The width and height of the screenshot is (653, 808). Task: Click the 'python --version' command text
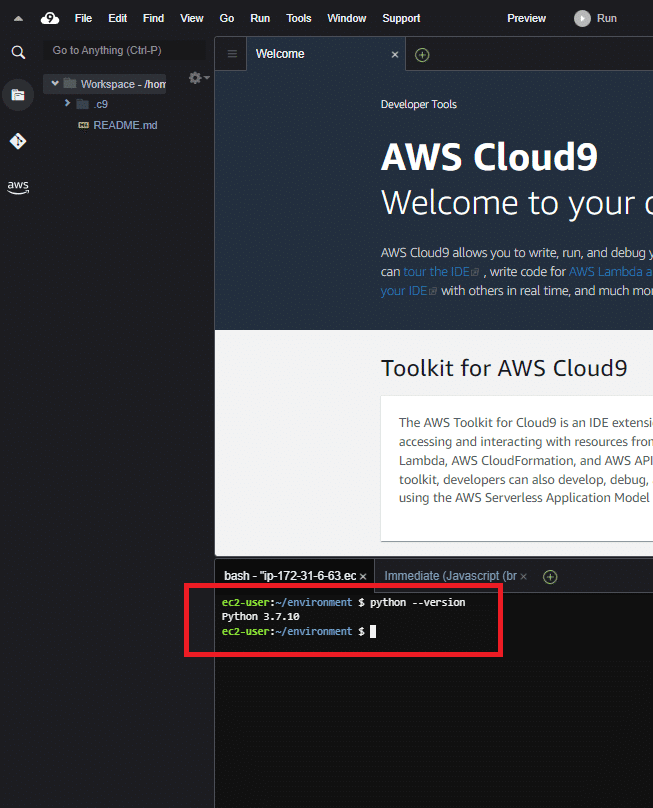(x=417, y=602)
